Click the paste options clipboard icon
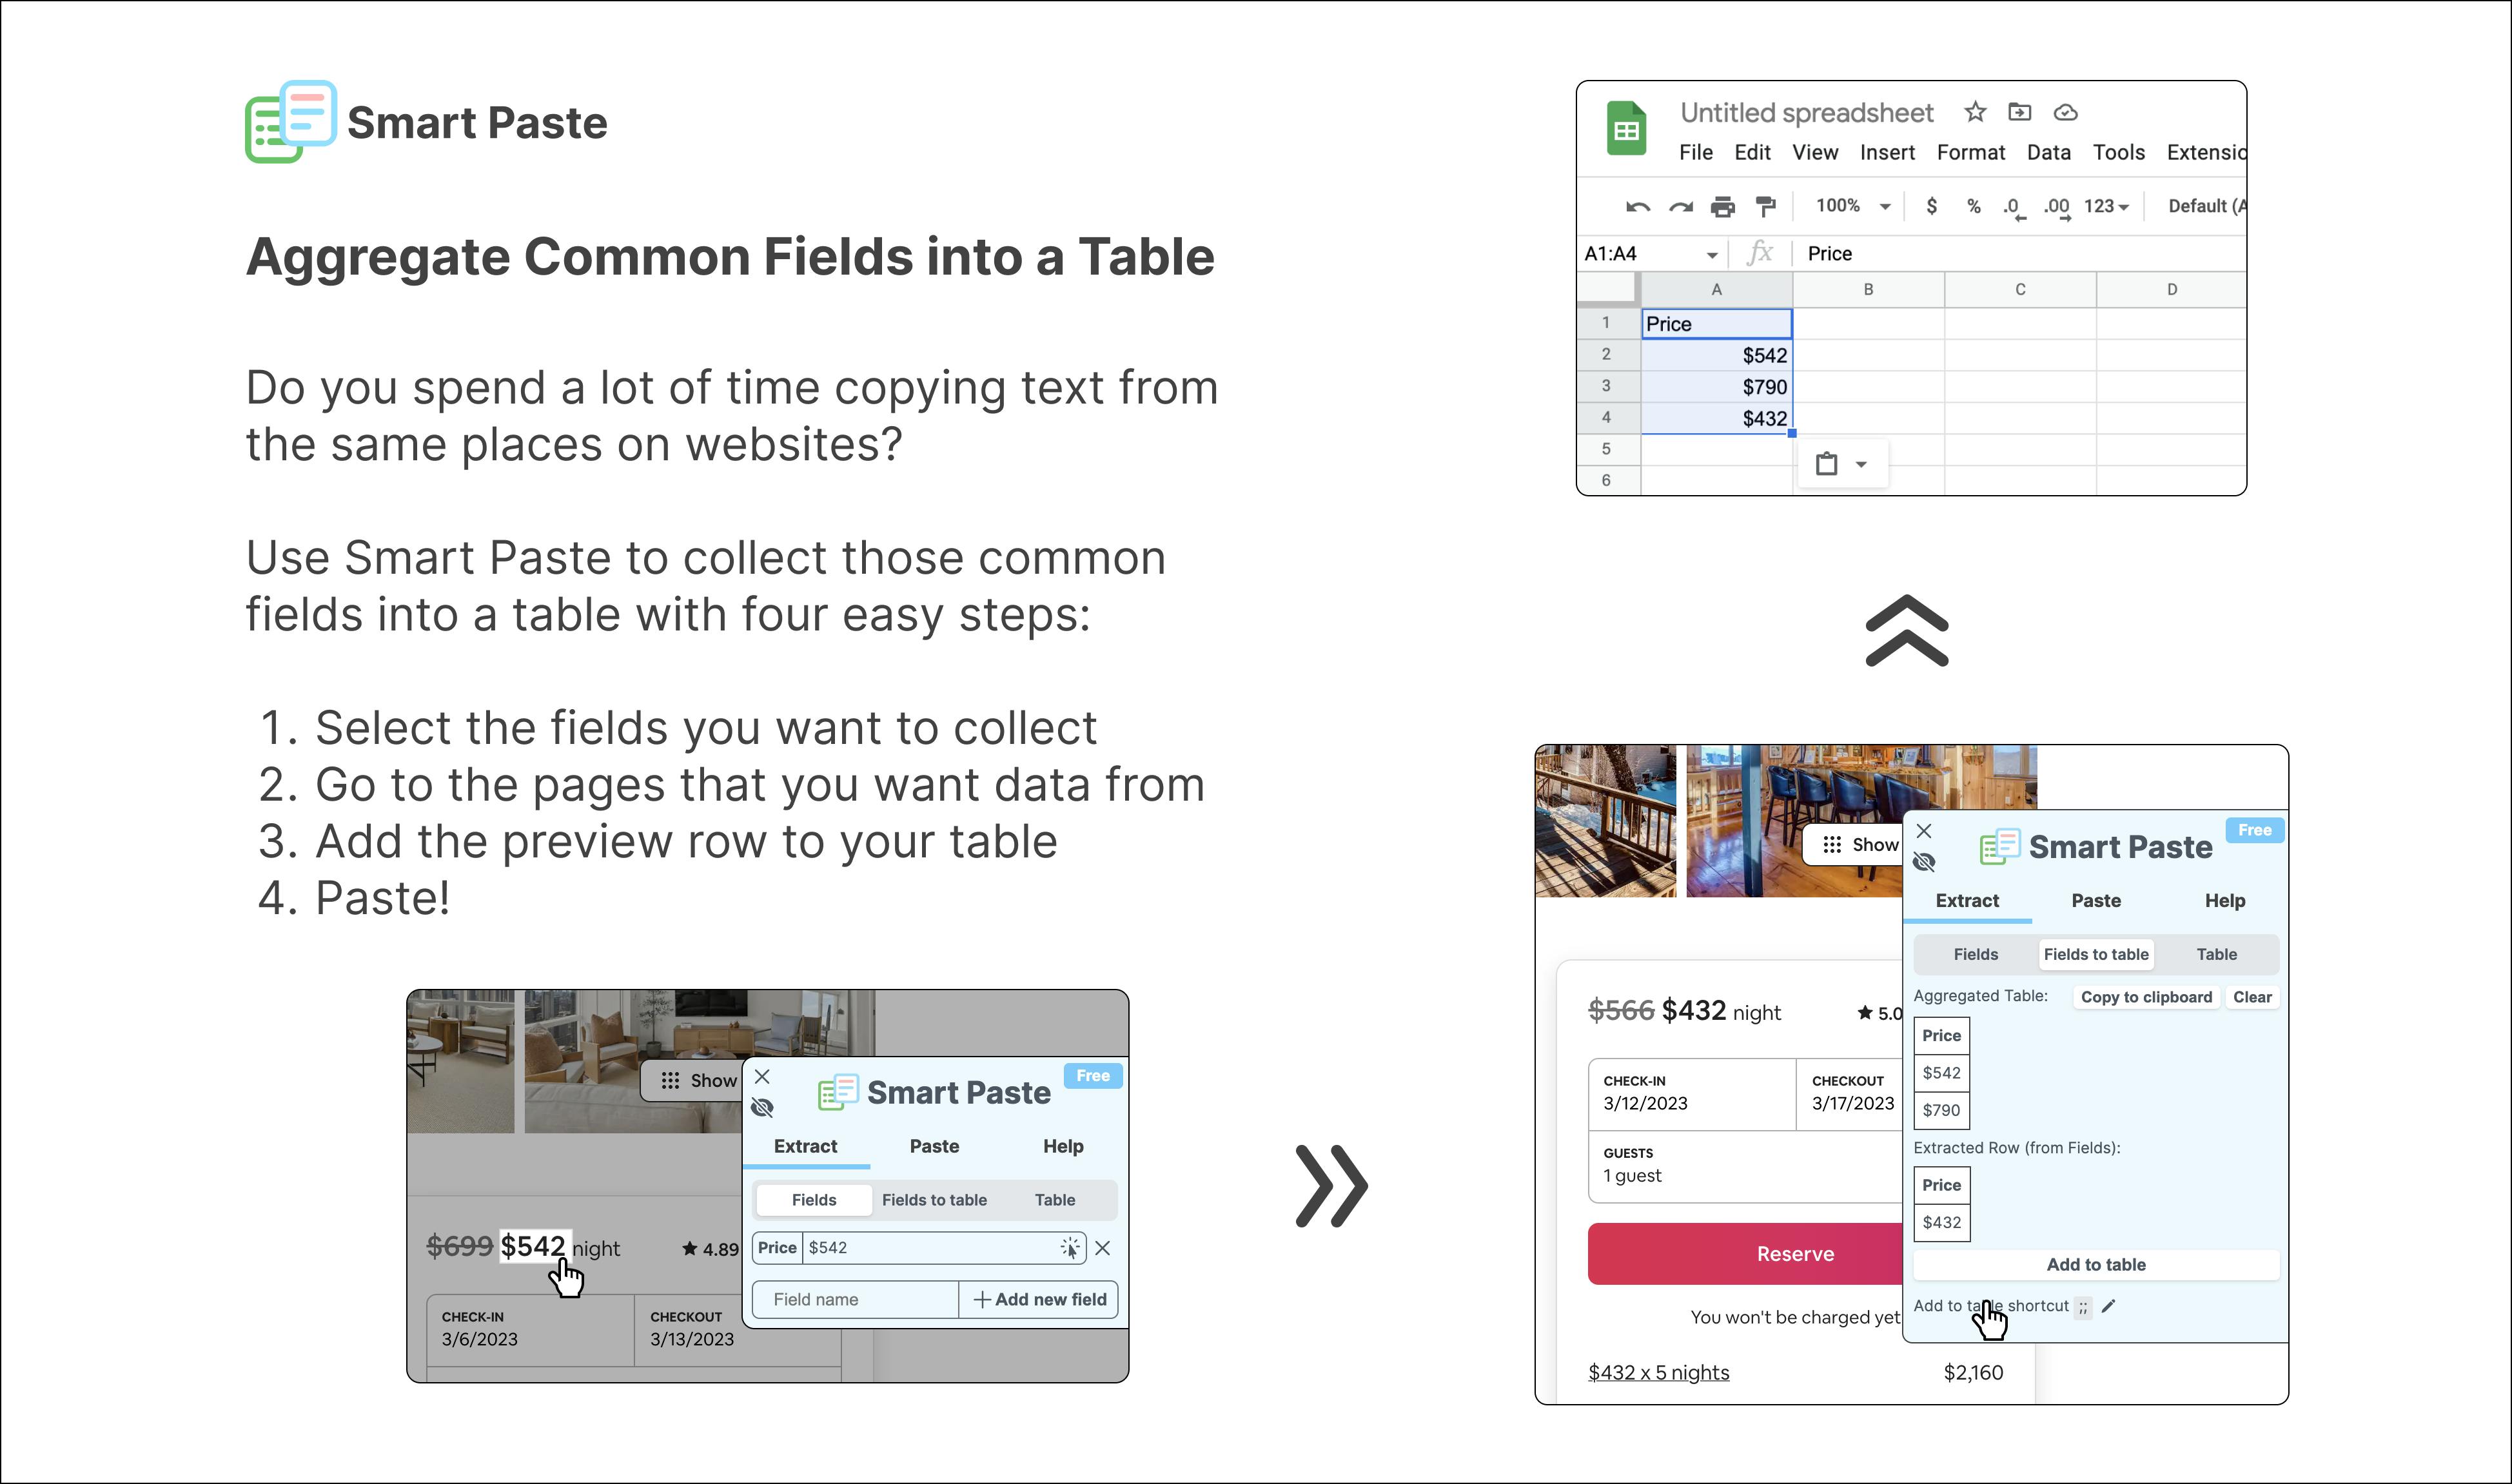 [x=1827, y=464]
